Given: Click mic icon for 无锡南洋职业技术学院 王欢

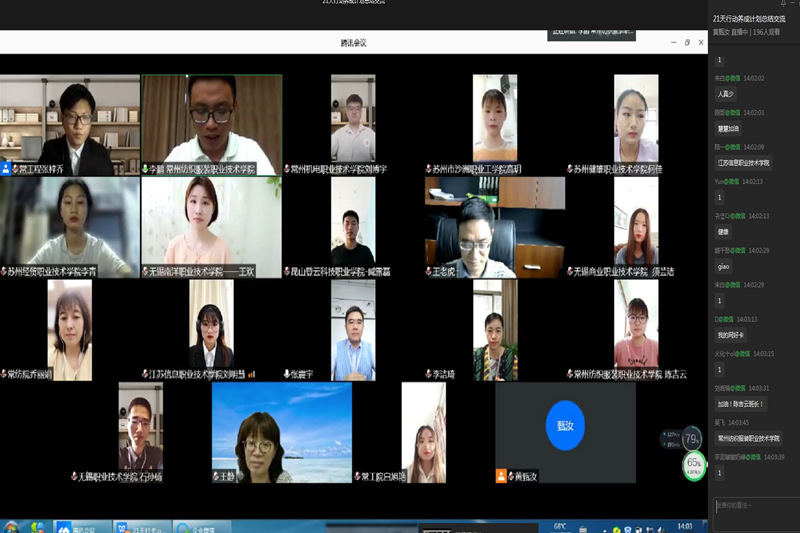Looking at the screenshot, I should click(x=145, y=271).
